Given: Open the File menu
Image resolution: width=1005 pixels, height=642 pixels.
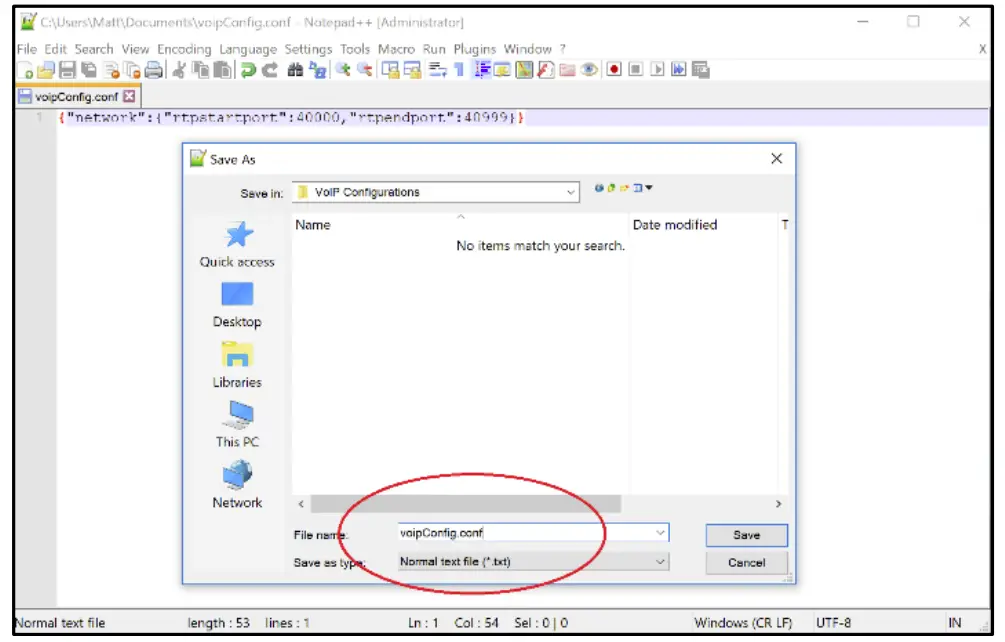Looking at the screenshot, I should [x=27, y=49].
